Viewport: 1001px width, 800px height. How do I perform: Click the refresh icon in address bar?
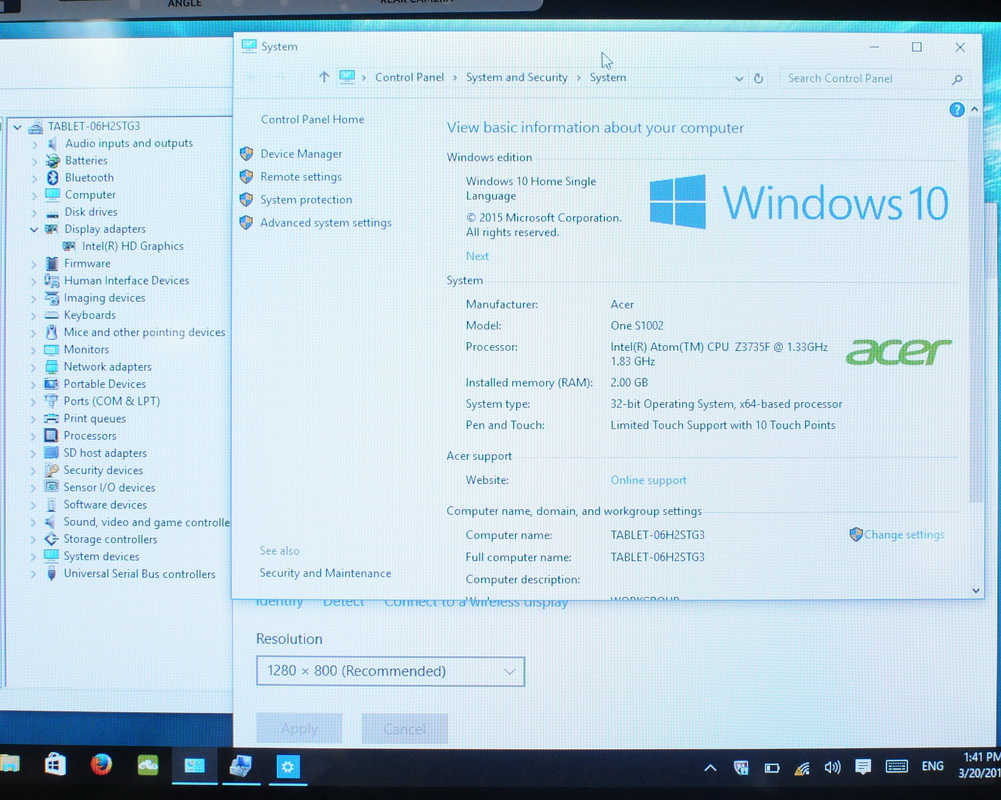click(758, 79)
